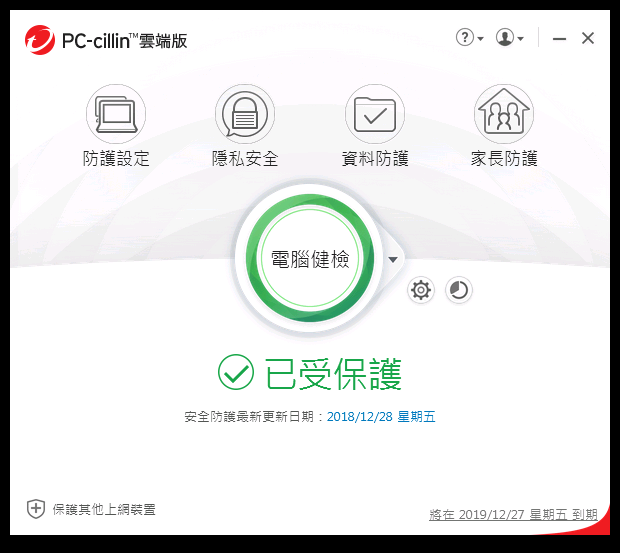Viewport: 620px width, 553px height.
Task: Expand the account user menu
Action: (x=509, y=38)
